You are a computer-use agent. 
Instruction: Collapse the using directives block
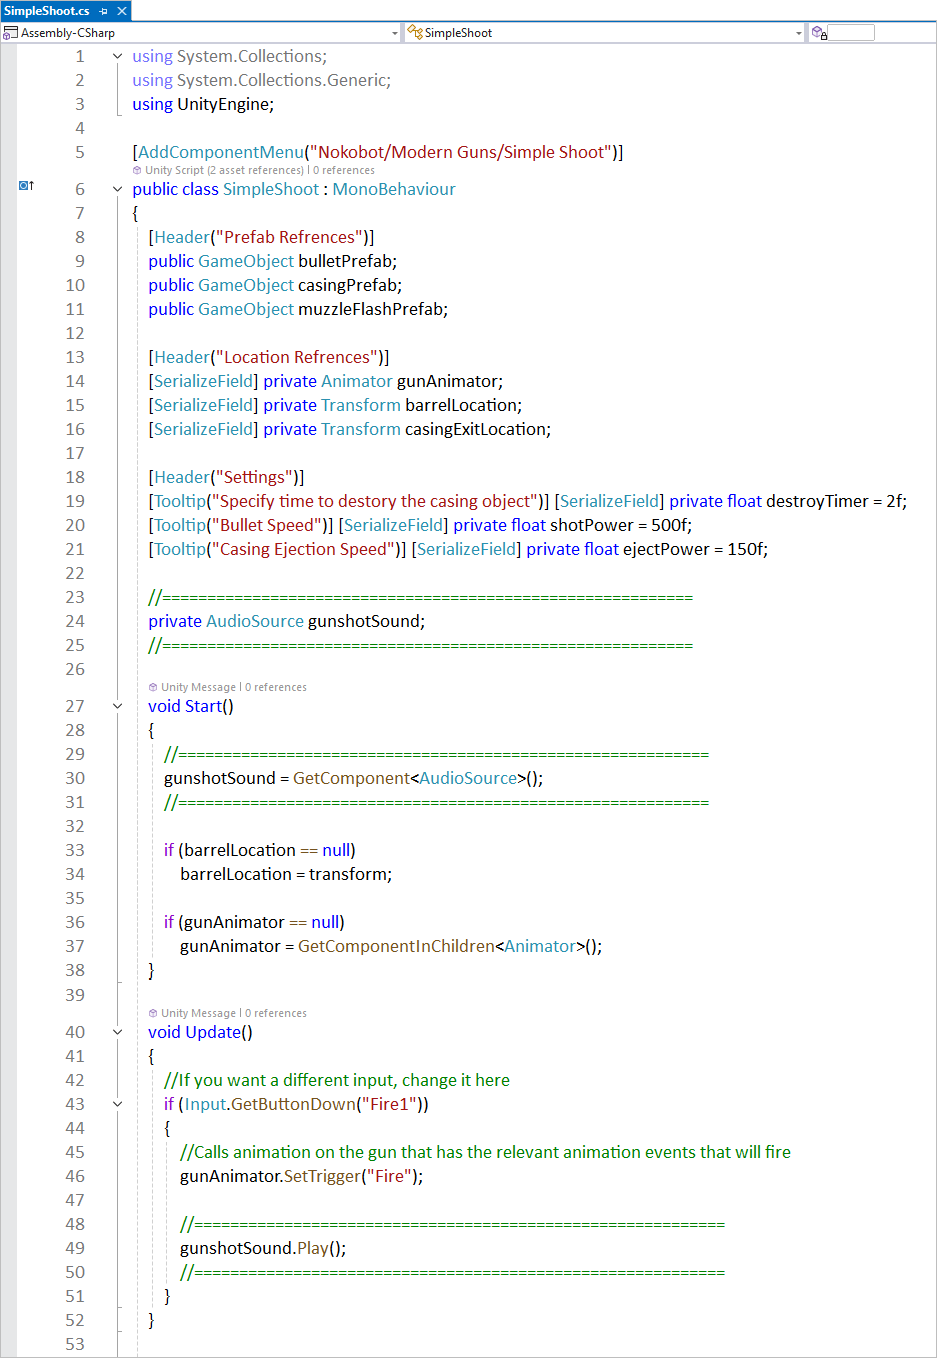point(118,57)
